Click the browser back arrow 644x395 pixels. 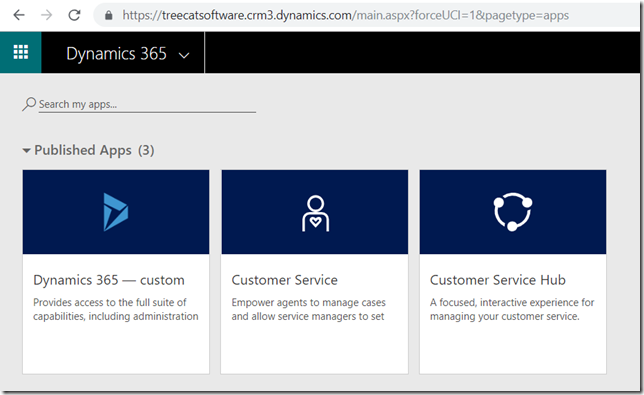(x=19, y=15)
